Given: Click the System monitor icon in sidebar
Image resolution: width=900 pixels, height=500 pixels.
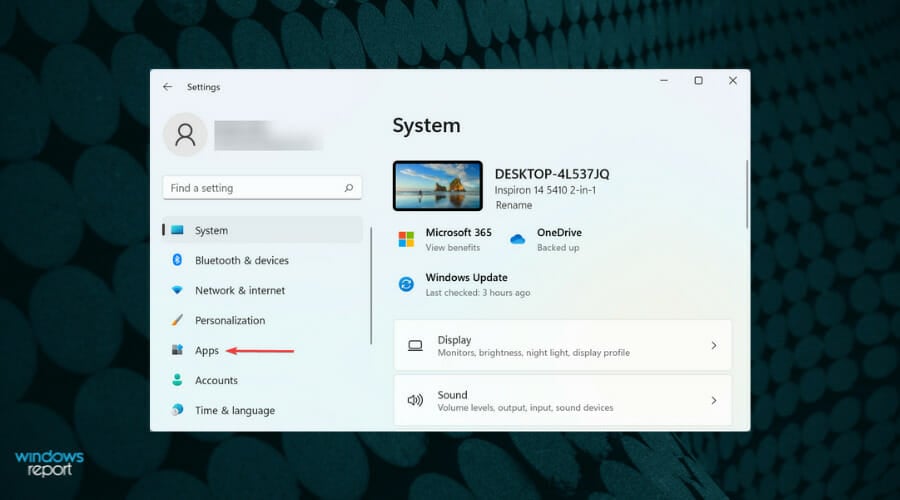Looking at the screenshot, I should 177,230.
